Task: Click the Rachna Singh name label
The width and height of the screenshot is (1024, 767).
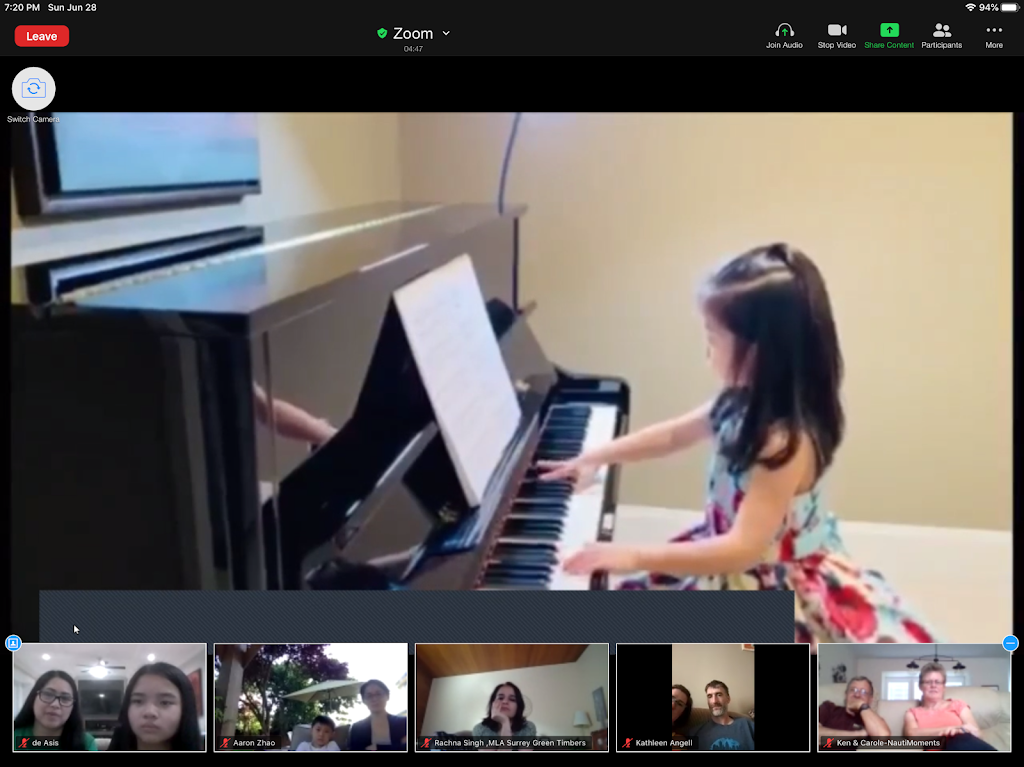Action: point(510,743)
